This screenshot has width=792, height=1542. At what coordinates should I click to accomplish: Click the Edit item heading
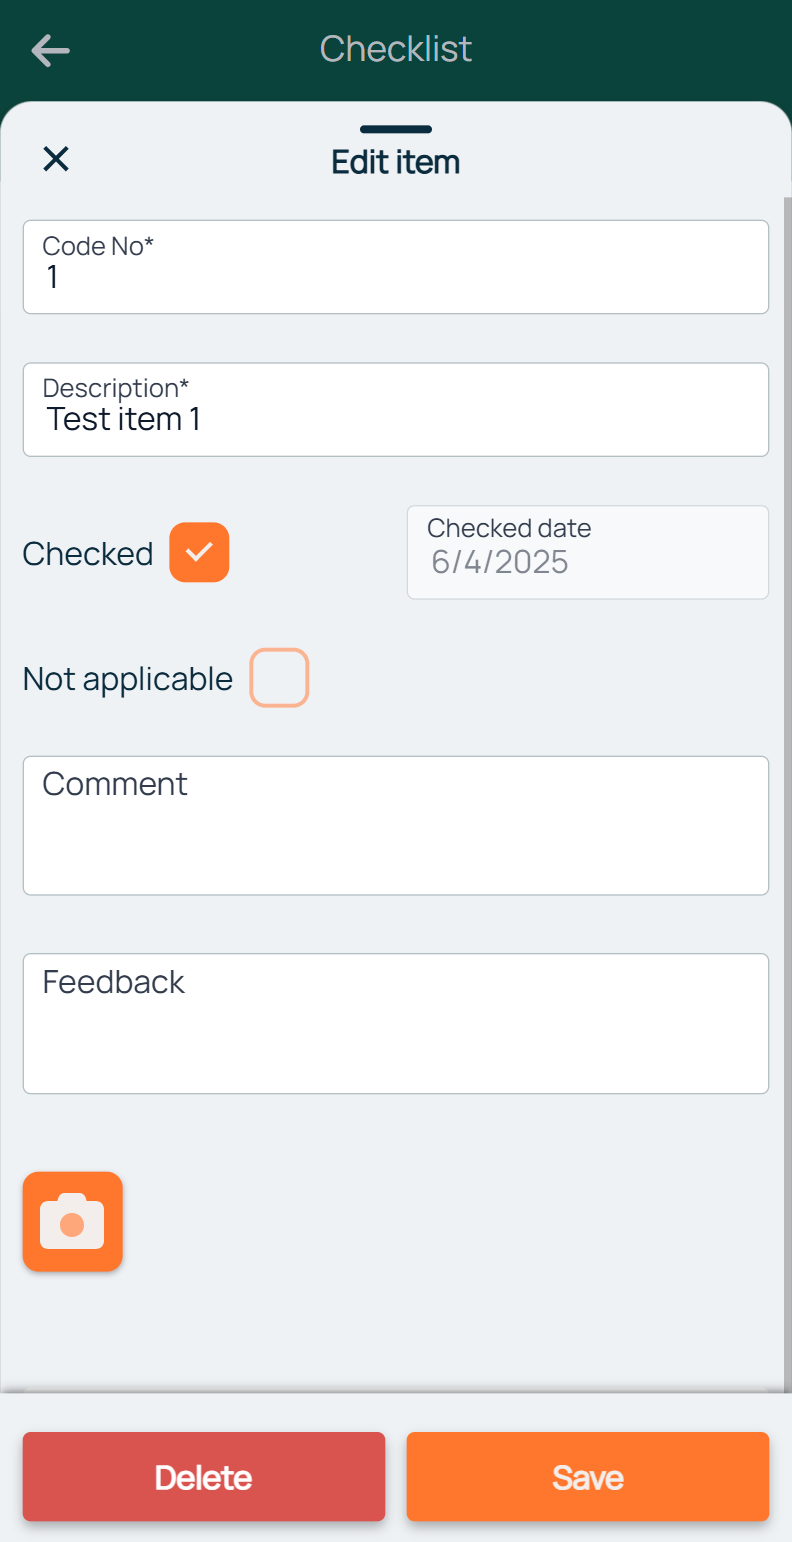(396, 162)
